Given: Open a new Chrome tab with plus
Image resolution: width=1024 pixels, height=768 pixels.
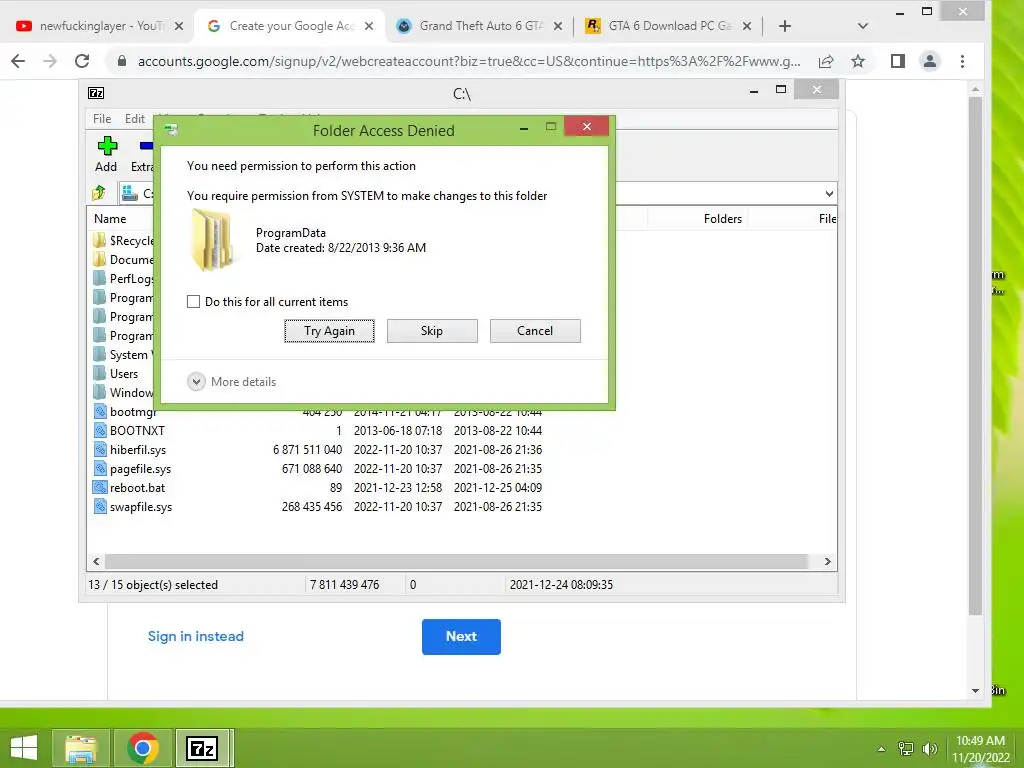Looking at the screenshot, I should click(785, 26).
